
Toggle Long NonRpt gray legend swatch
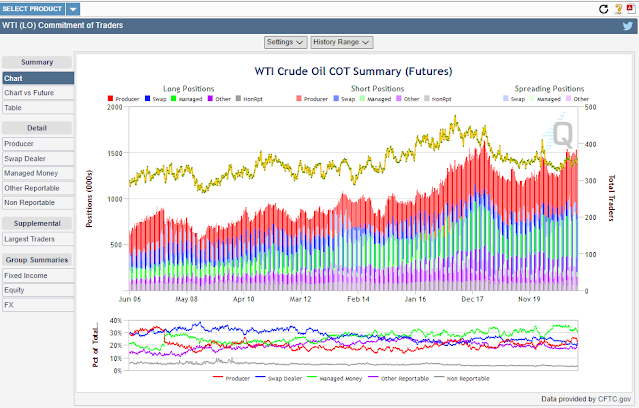(238, 99)
